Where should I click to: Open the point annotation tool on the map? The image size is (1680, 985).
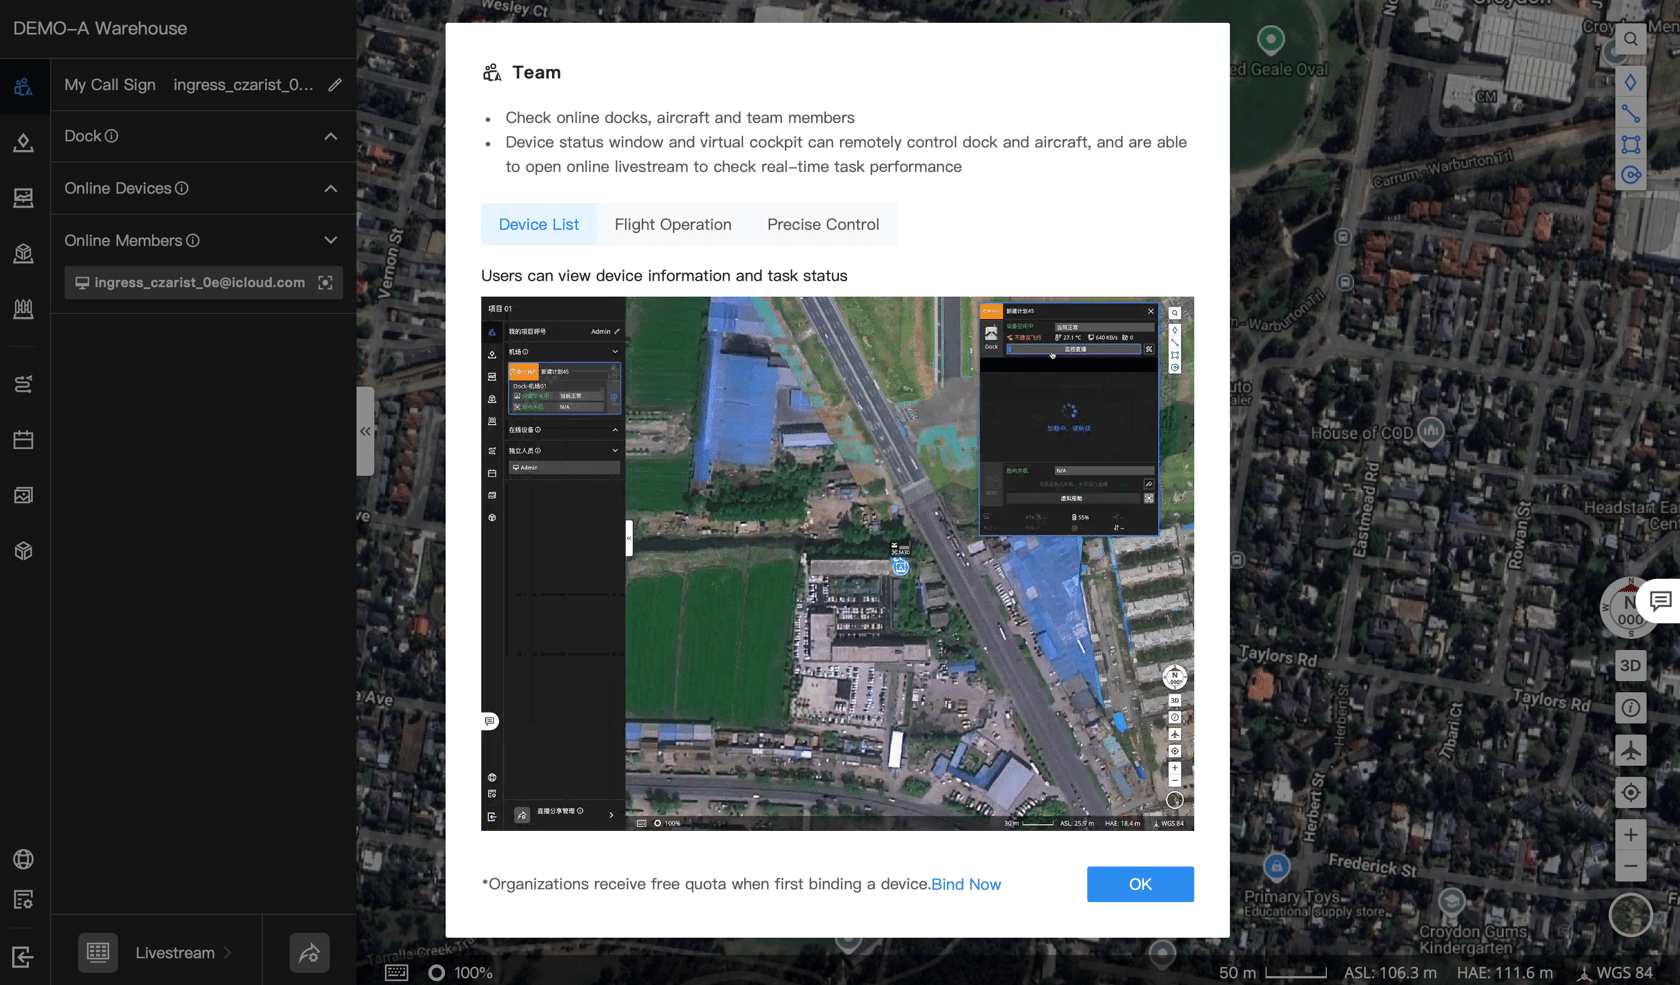[x=1630, y=82]
